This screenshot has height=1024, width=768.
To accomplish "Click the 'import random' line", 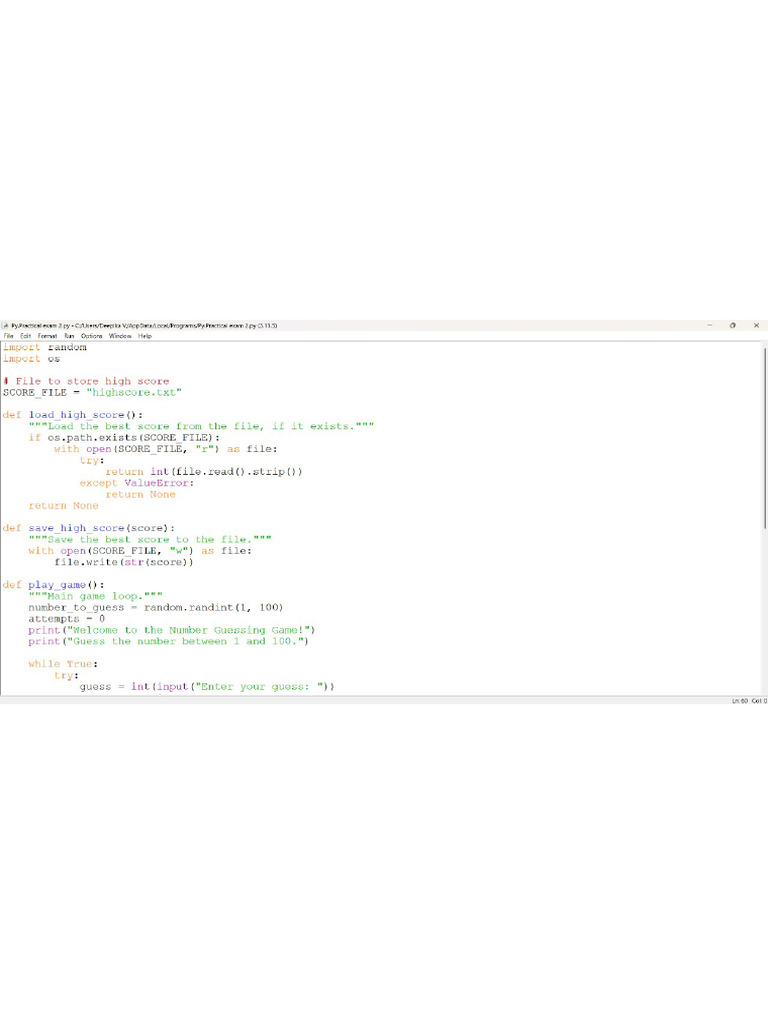I will click(x=44, y=347).
